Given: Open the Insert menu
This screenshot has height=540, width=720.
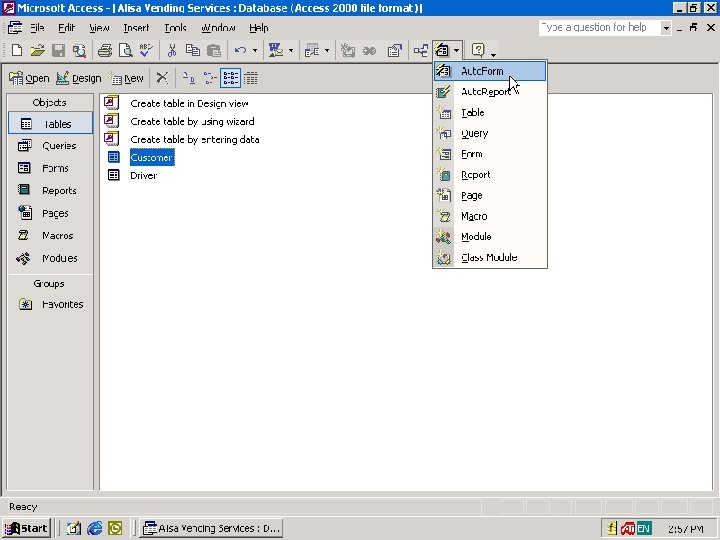Looking at the screenshot, I should coord(136,28).
